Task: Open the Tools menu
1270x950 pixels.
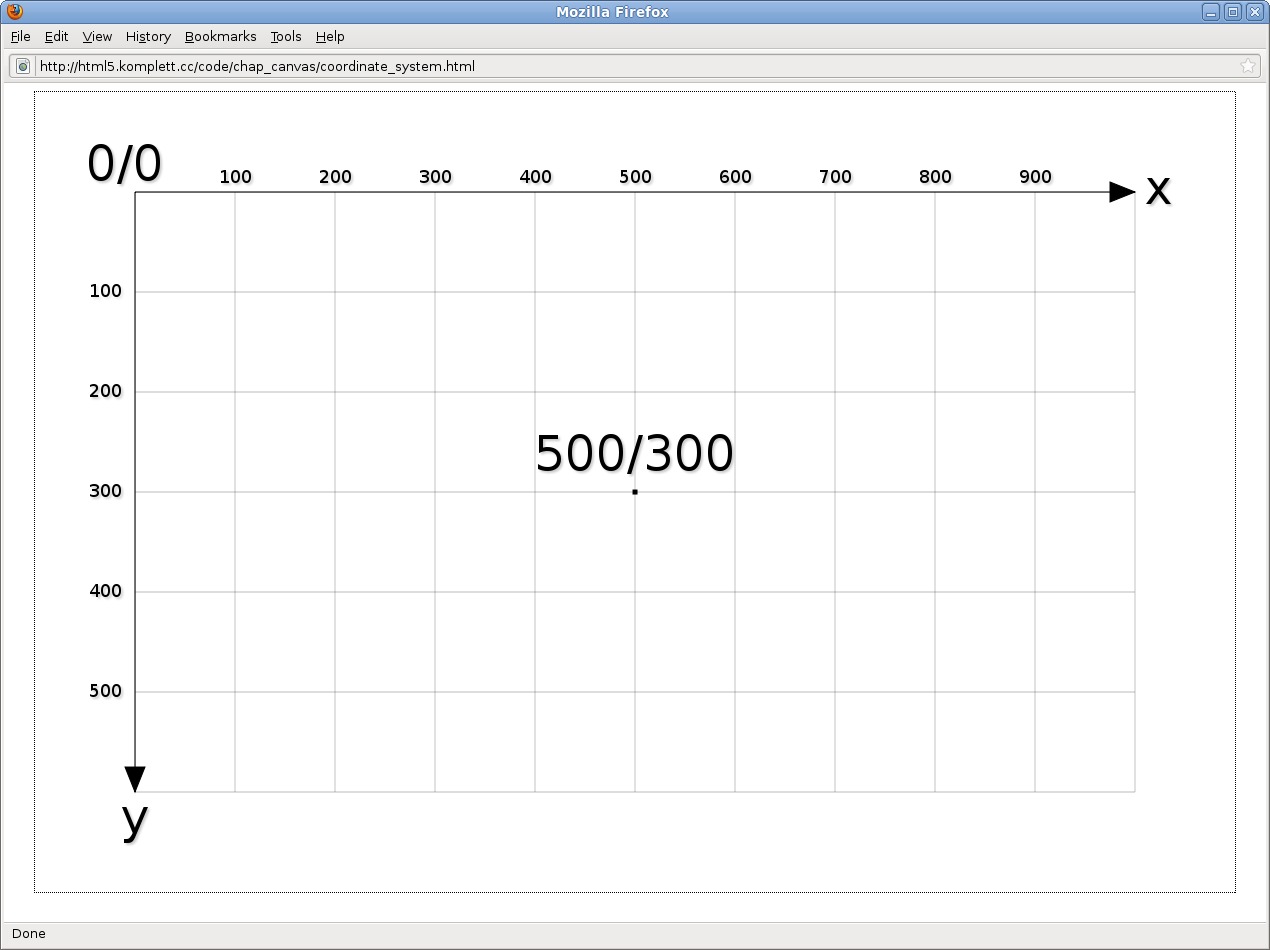Action: 285,36
